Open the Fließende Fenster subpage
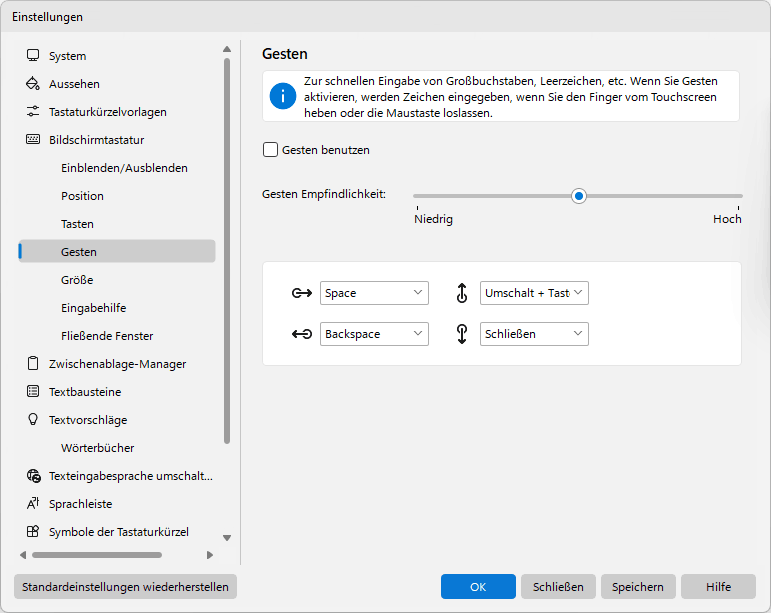The height and width of the screenshot is (613, 771). (x=117, y=336)
